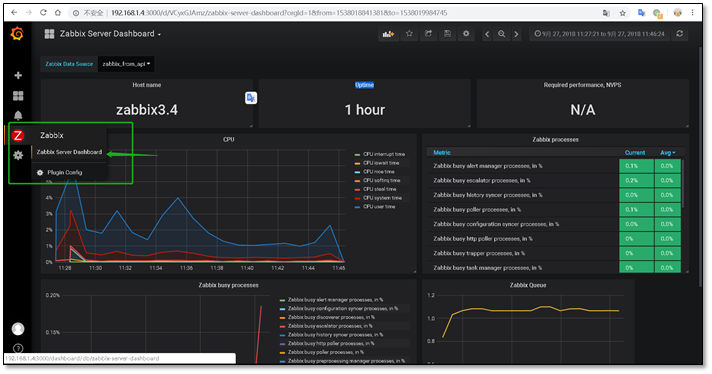This screenshot has width=712, height=374.
Task: Click the Share dashboard icon
Action: click(x=428, y=34)
